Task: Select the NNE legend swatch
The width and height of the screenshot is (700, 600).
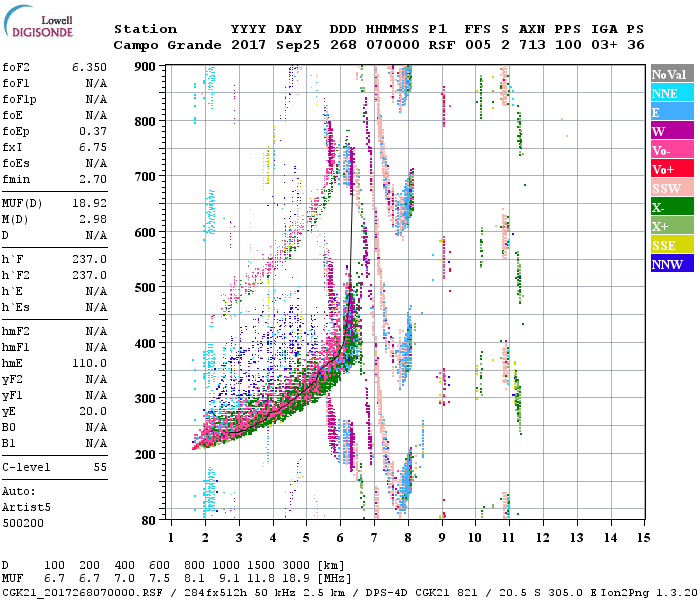Action: pos(672,93)
